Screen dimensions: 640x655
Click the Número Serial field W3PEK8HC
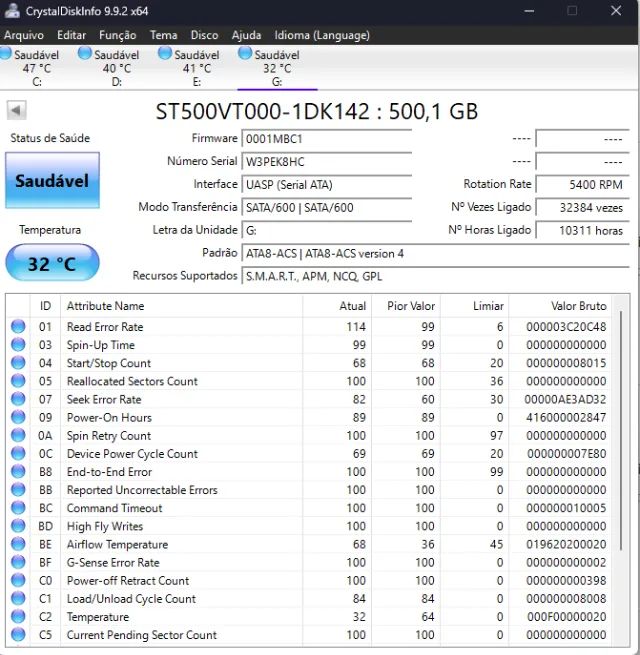(x=327, y=161)
